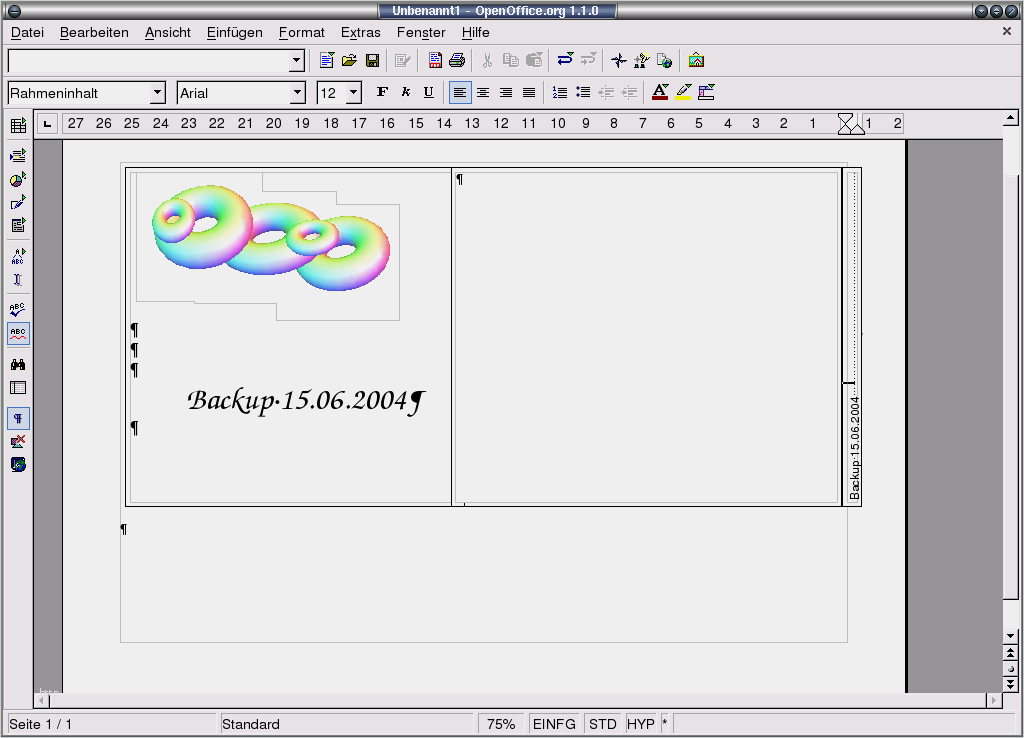
Task: Click the Print document icon
Action: tap(457, 61)
